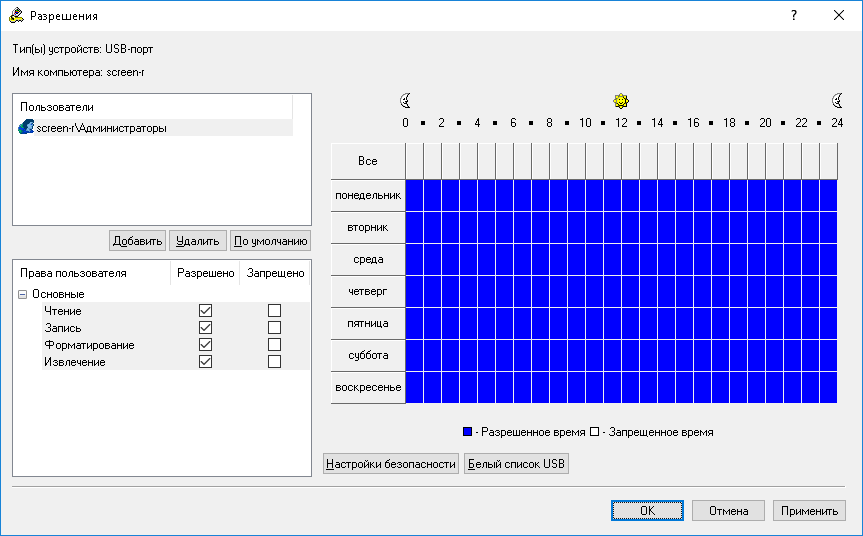The width and height of the screenshot is (863, 536).
Task: Open Белый список USB
Action: pos(516,464)
